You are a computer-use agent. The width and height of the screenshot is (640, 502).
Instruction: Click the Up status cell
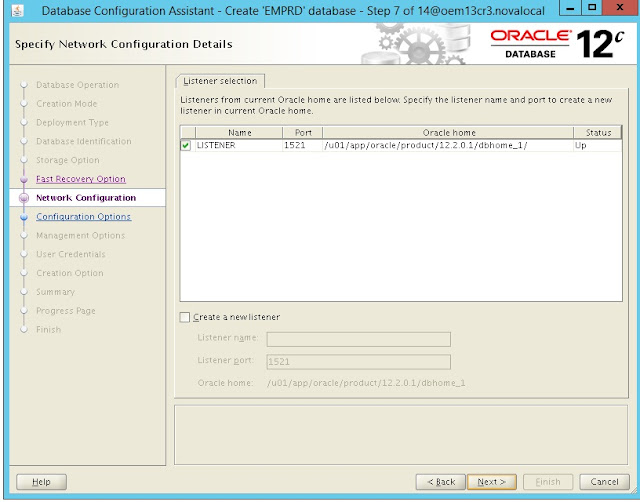click(x=598, y=146)
